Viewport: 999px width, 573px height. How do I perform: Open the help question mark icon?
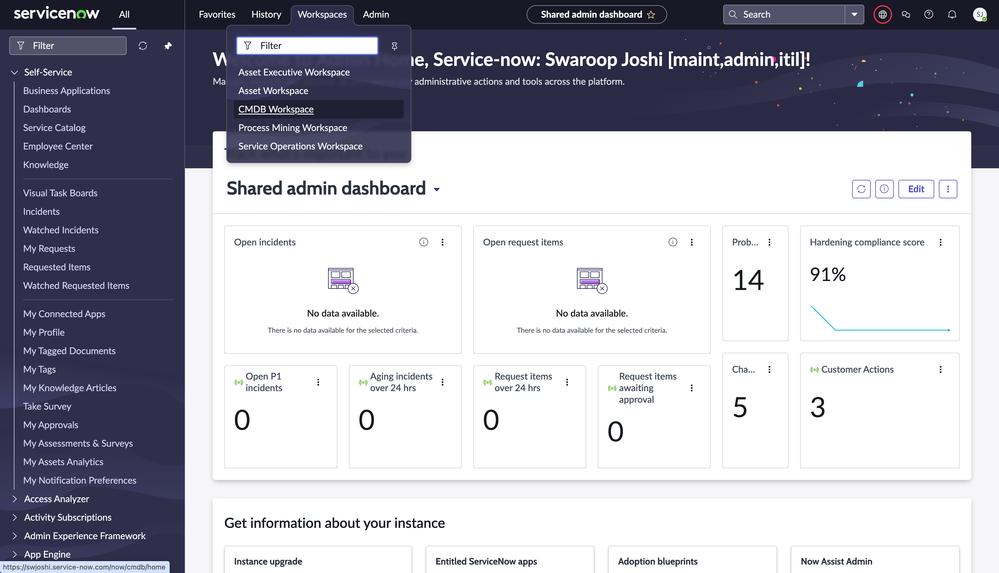click(x=929, y=14)
